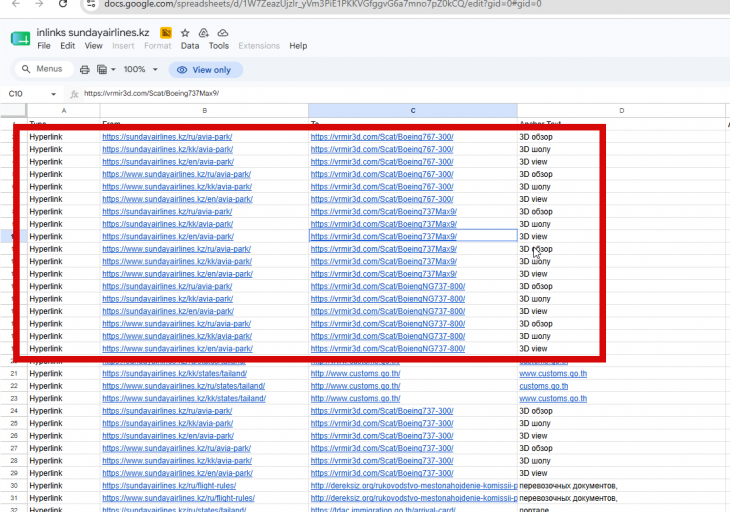Click the greyed Extensions menu
Viewport: 730px width, 512px height.
click(x=259, y=46)
